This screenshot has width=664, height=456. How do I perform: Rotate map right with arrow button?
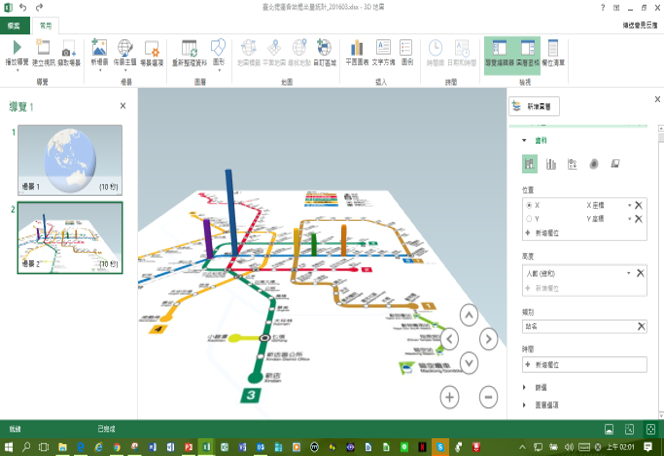488,339
